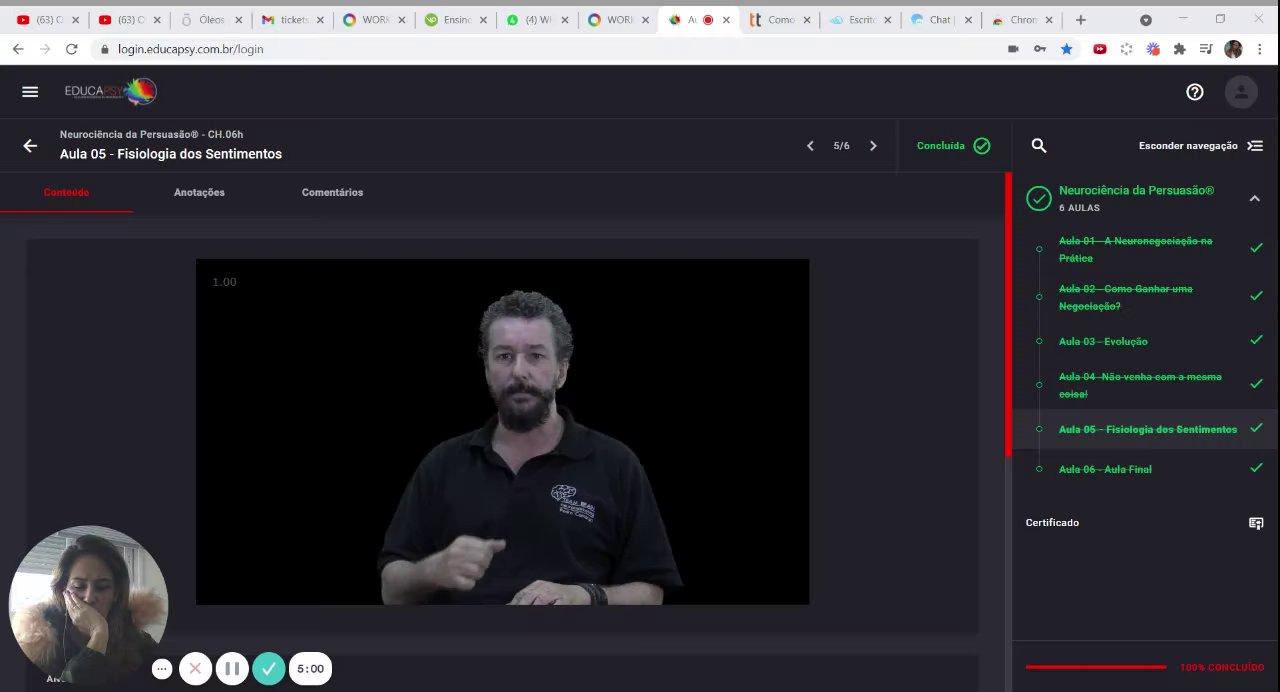Switch to the Gmail tickets tab
The width and height of the screenshot is (1280, 692).
(x=292, y=20)
